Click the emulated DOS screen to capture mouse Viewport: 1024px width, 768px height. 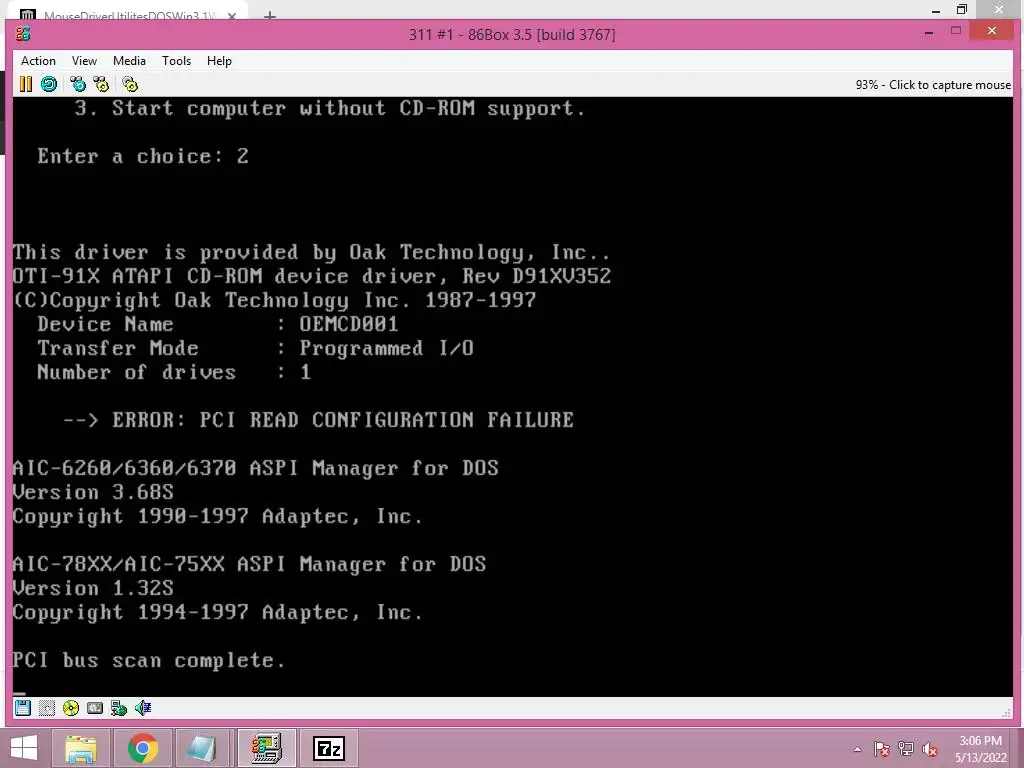[513, 396]
